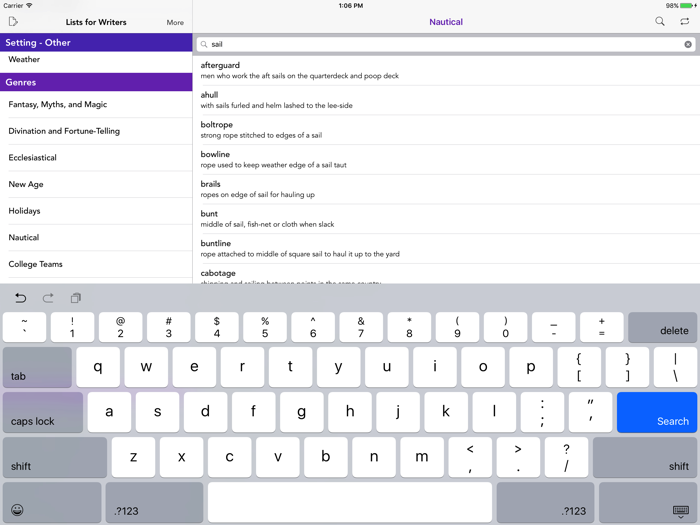Tap the letter p key
This screenshot has height=525, width=700.
[x=531, y=367]
